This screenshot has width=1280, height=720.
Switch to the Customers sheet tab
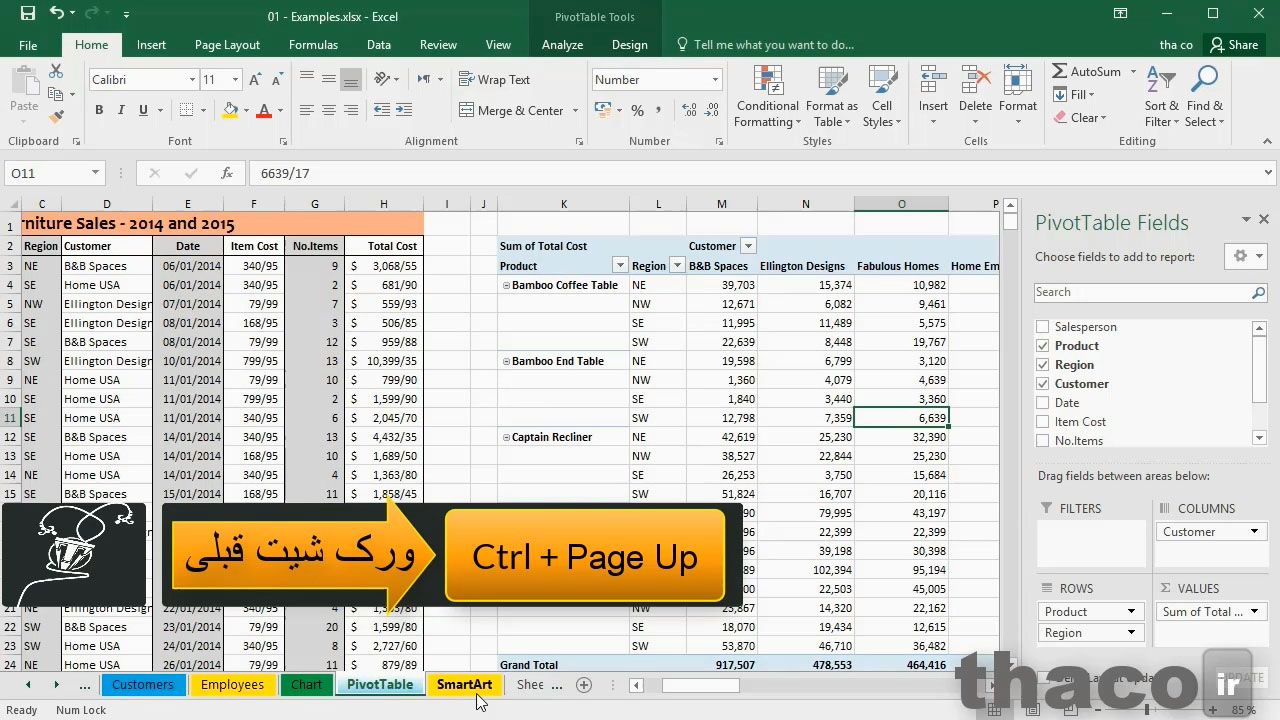142,685
